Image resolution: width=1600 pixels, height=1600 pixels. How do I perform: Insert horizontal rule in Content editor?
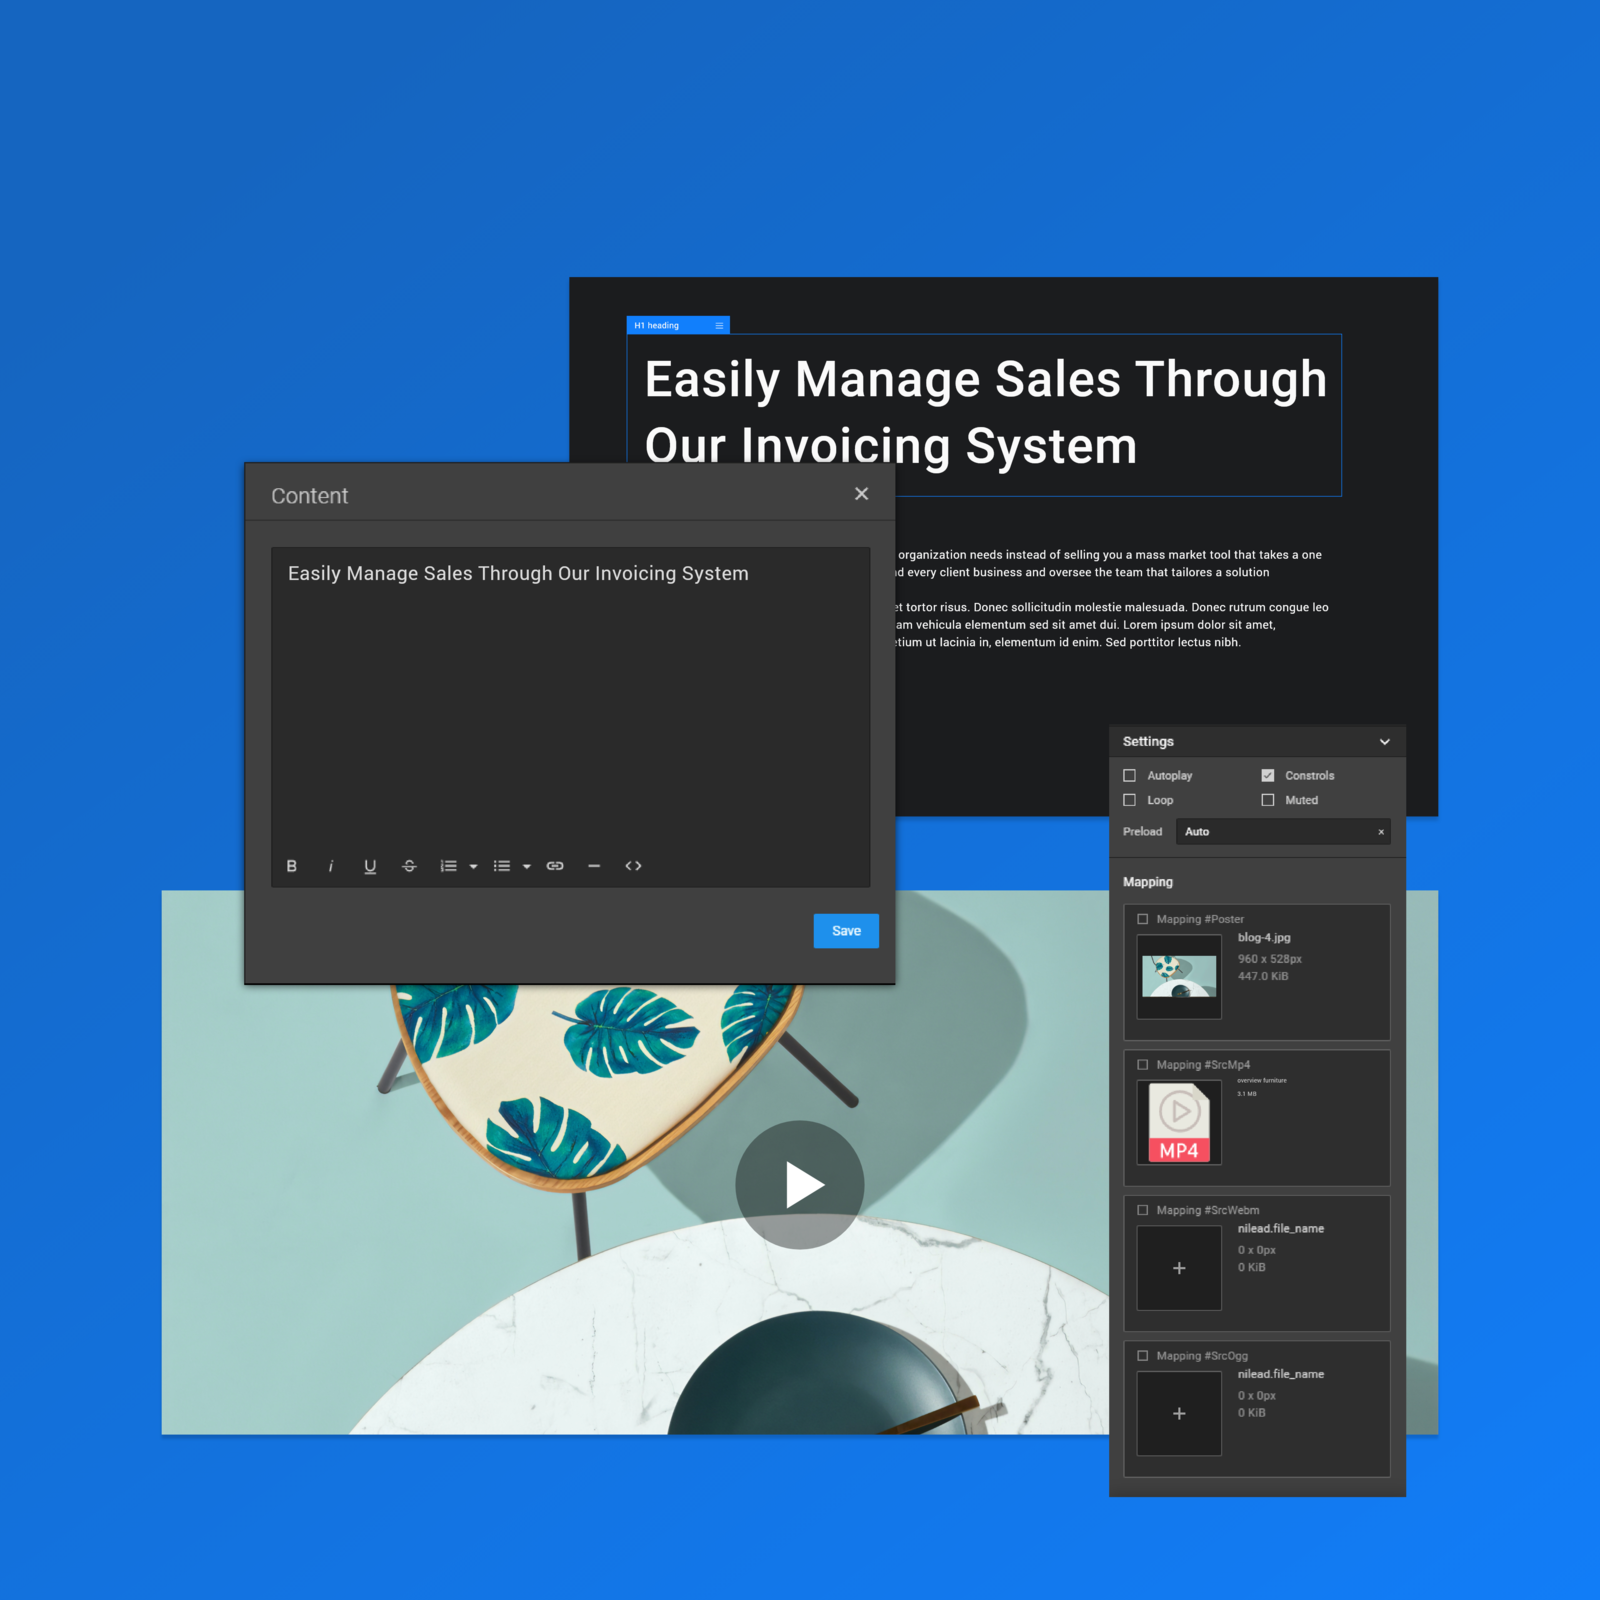[x=594, y=866]
